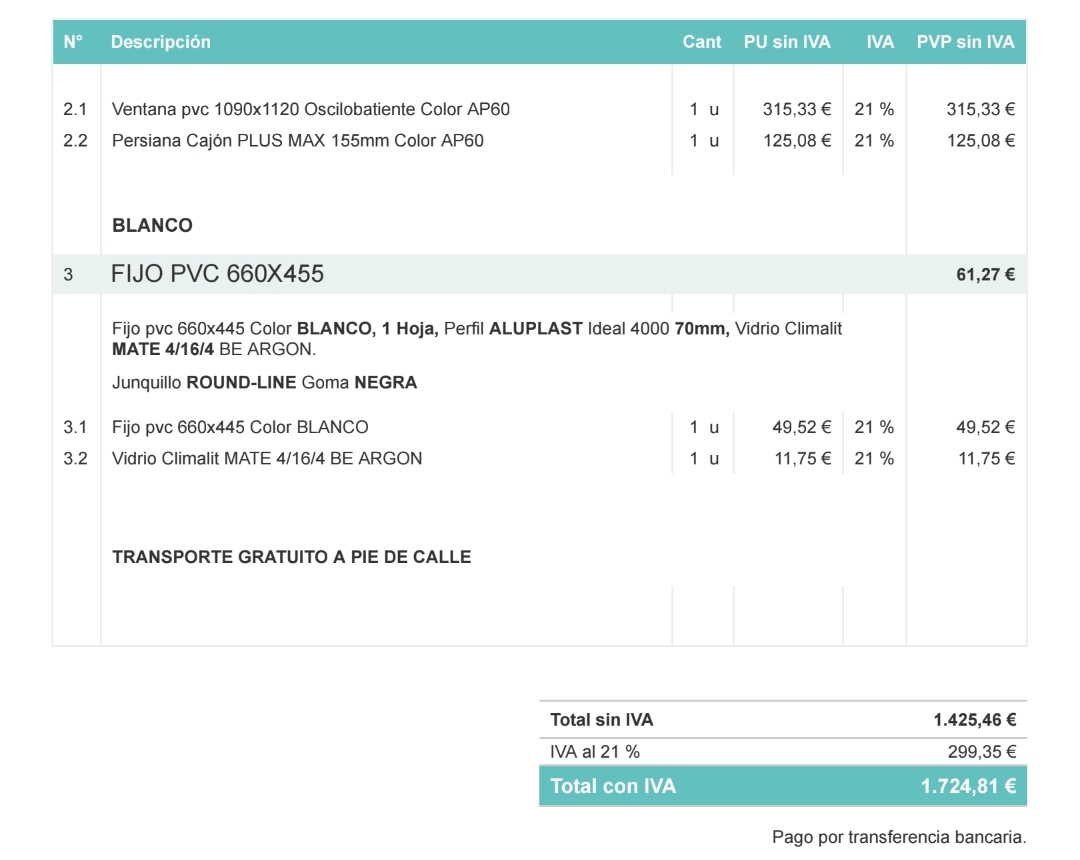Select quantity '1 u' in row 3.2
1080x860 pixels.
click(x=704, y=459)
